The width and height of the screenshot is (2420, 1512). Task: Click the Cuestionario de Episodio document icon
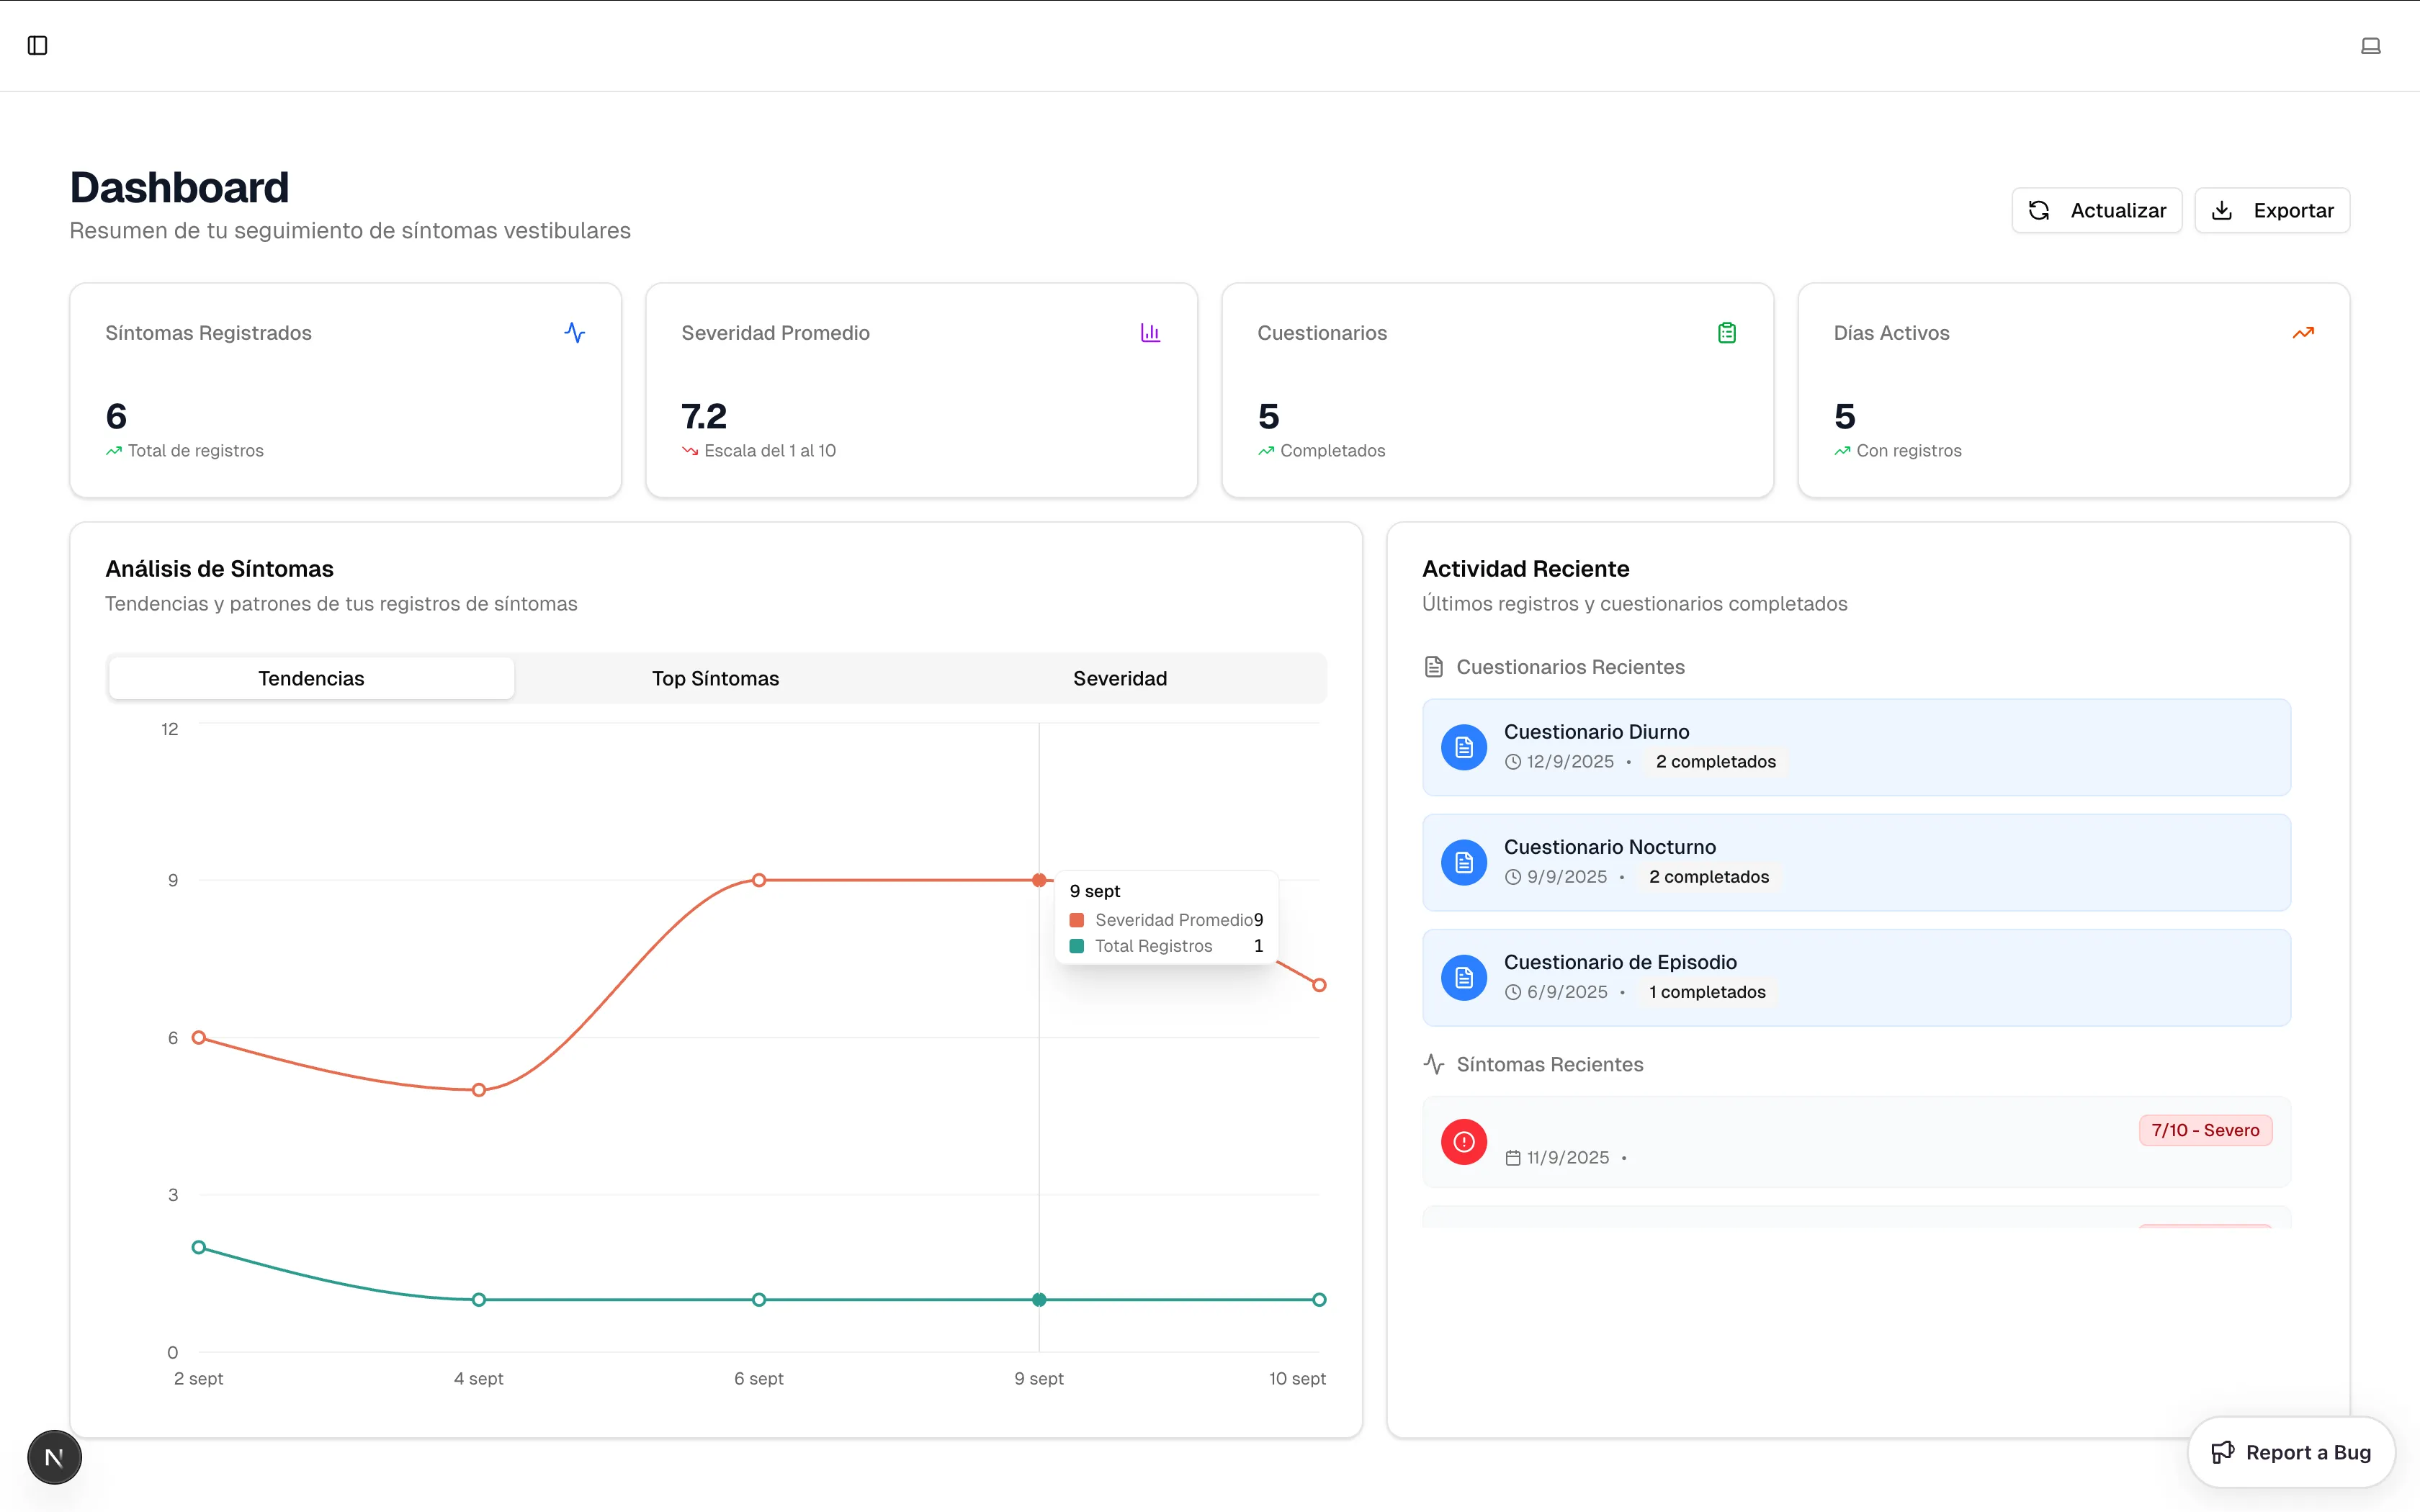tap(1463, 977)
